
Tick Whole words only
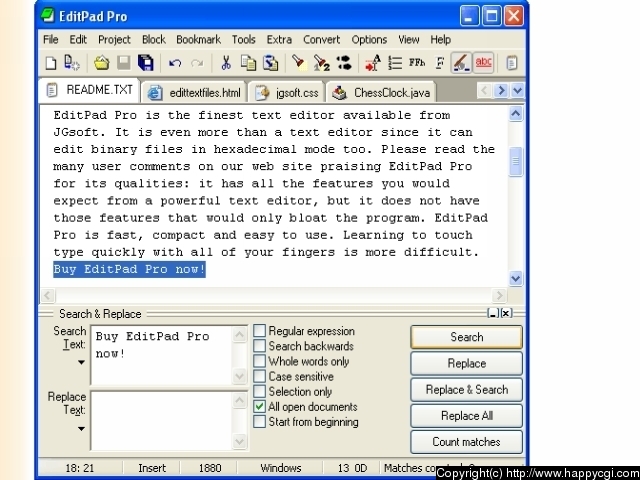[260, 361]
